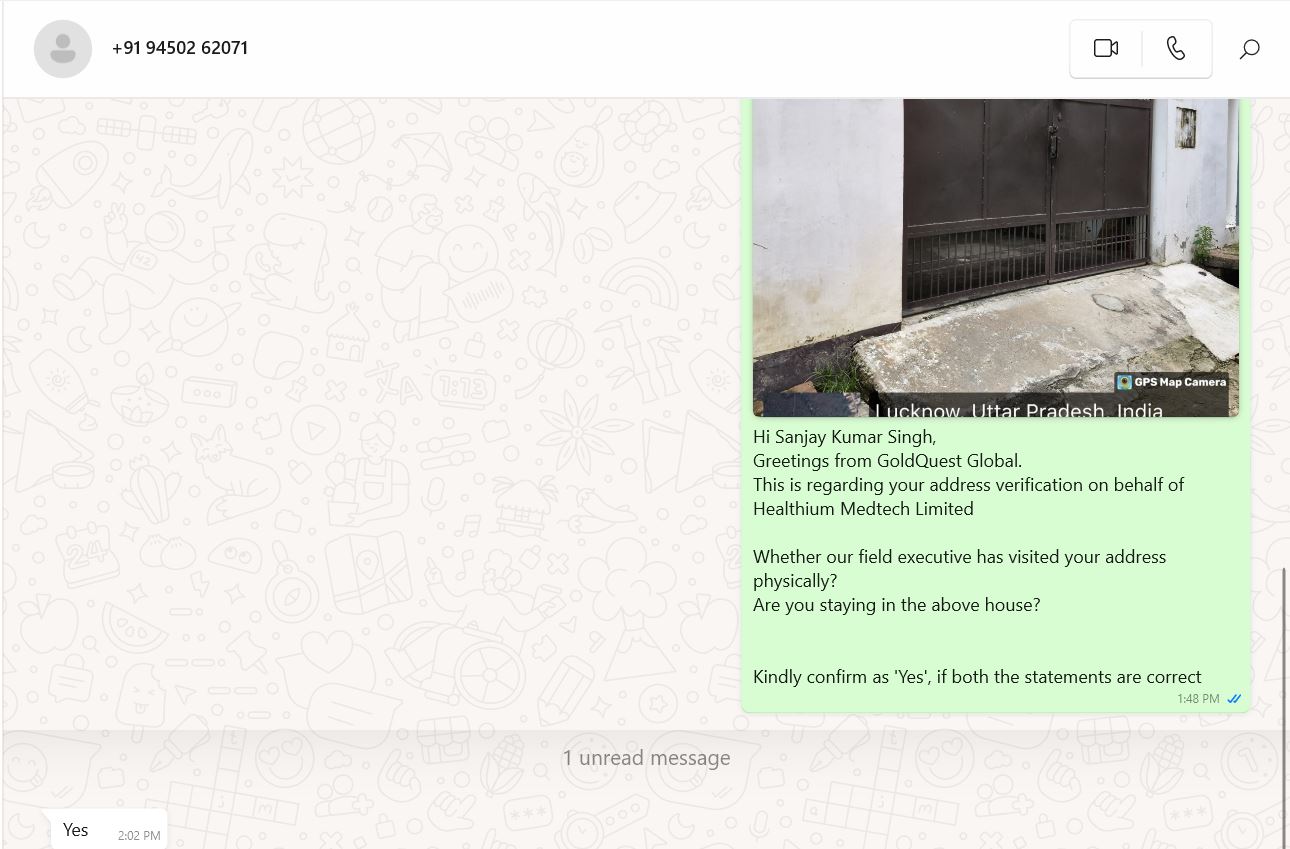
Task: Open the gate photo attachment
Action: pyautogui.click(x=996, y=257)
